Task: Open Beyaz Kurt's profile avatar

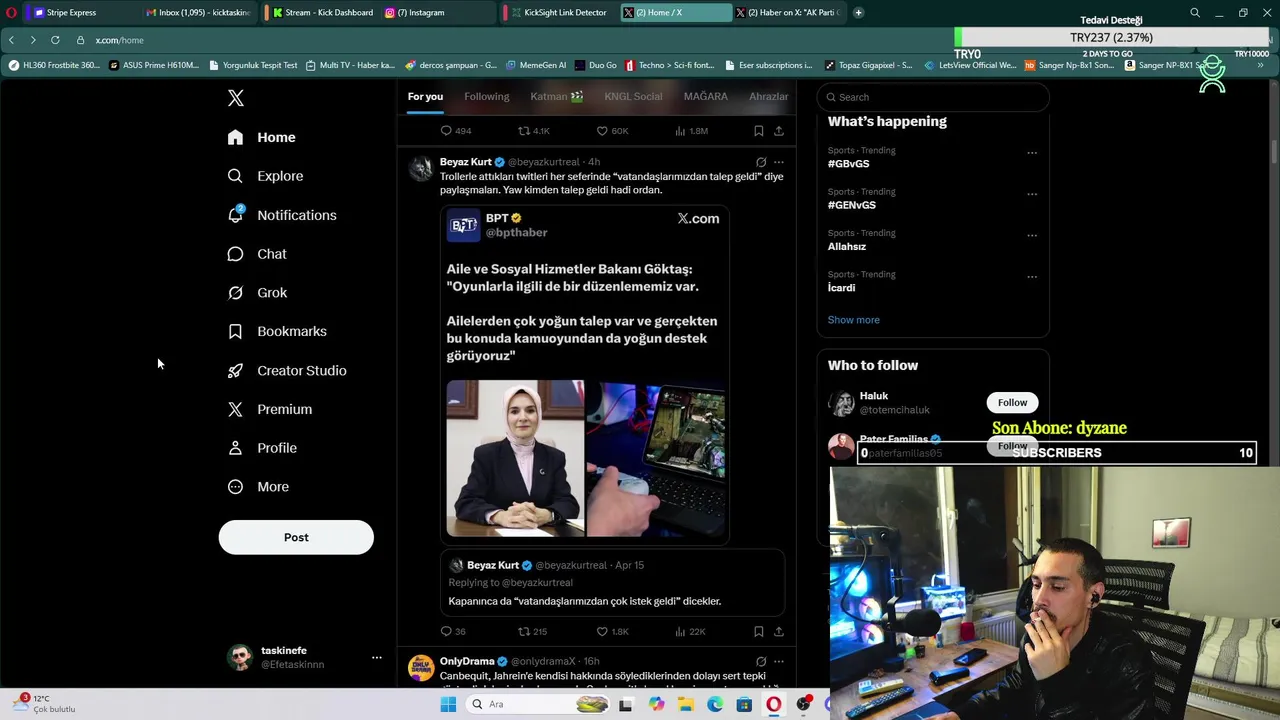Action: coord(421,167)
